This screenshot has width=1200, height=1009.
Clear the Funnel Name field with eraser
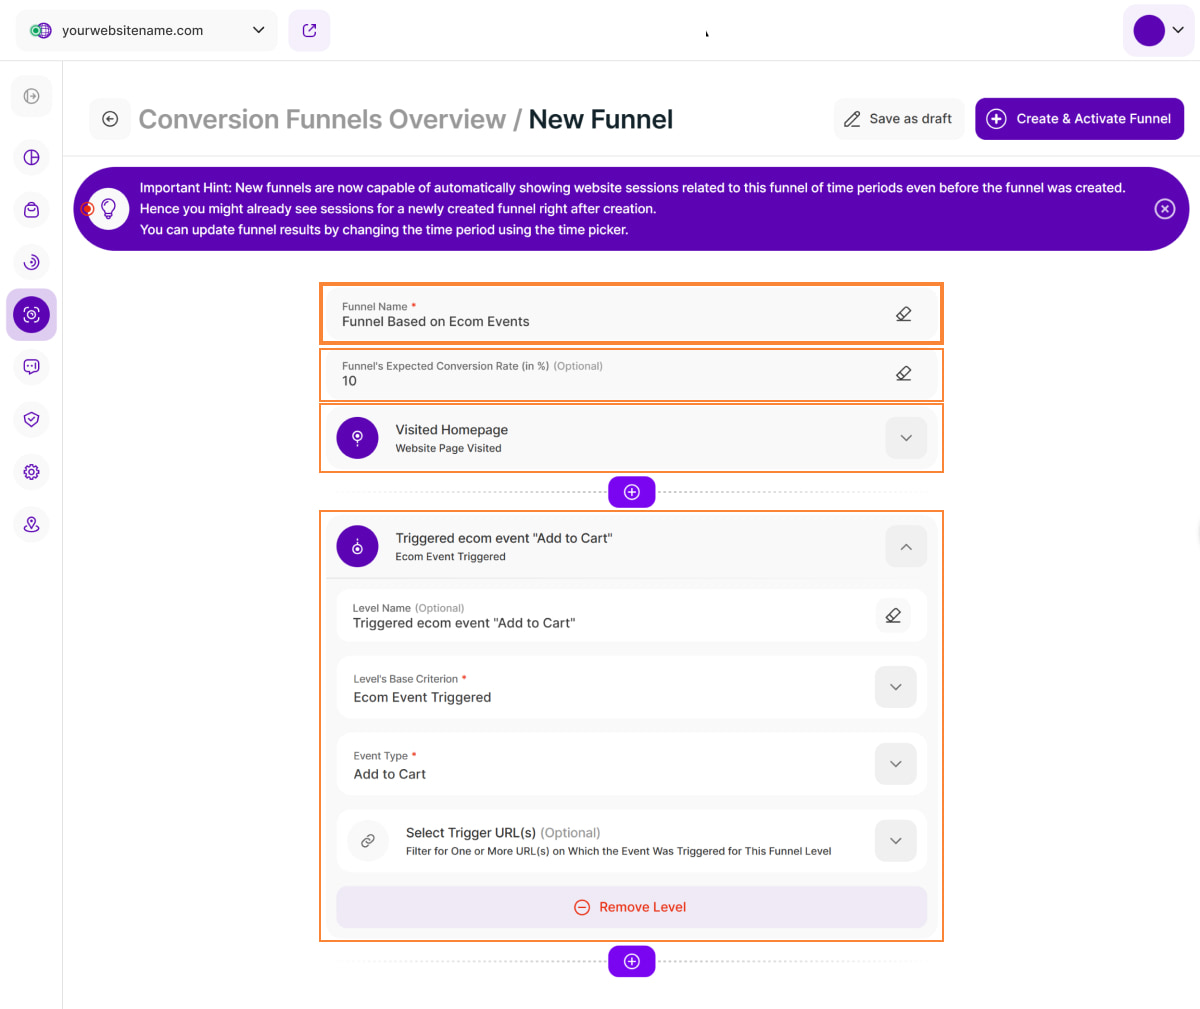pyautogui.click(x=903, y=314)
